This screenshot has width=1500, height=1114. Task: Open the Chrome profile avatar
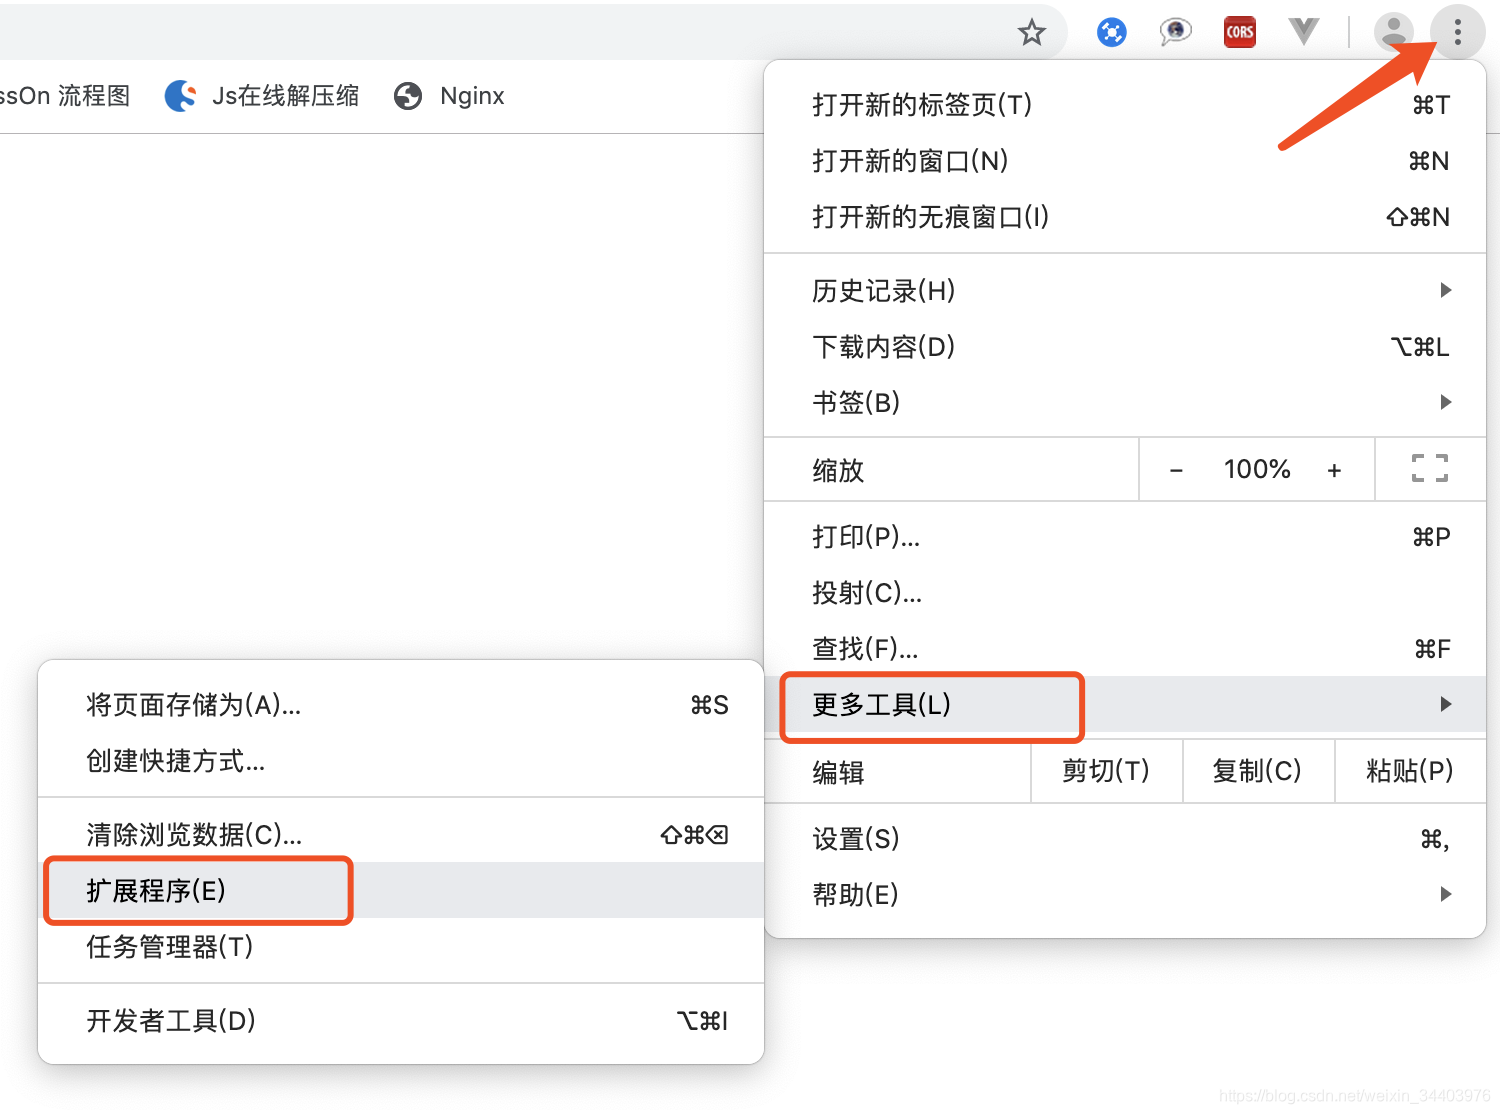point(1392,31)
